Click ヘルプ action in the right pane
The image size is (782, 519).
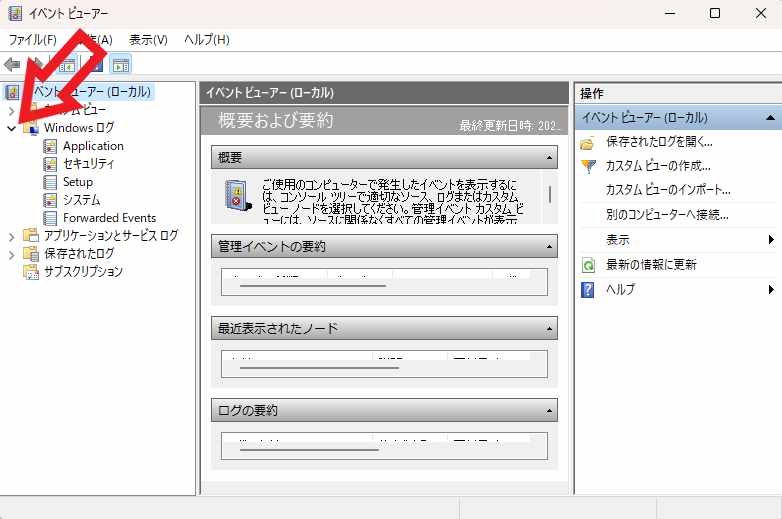pos(620,290)
